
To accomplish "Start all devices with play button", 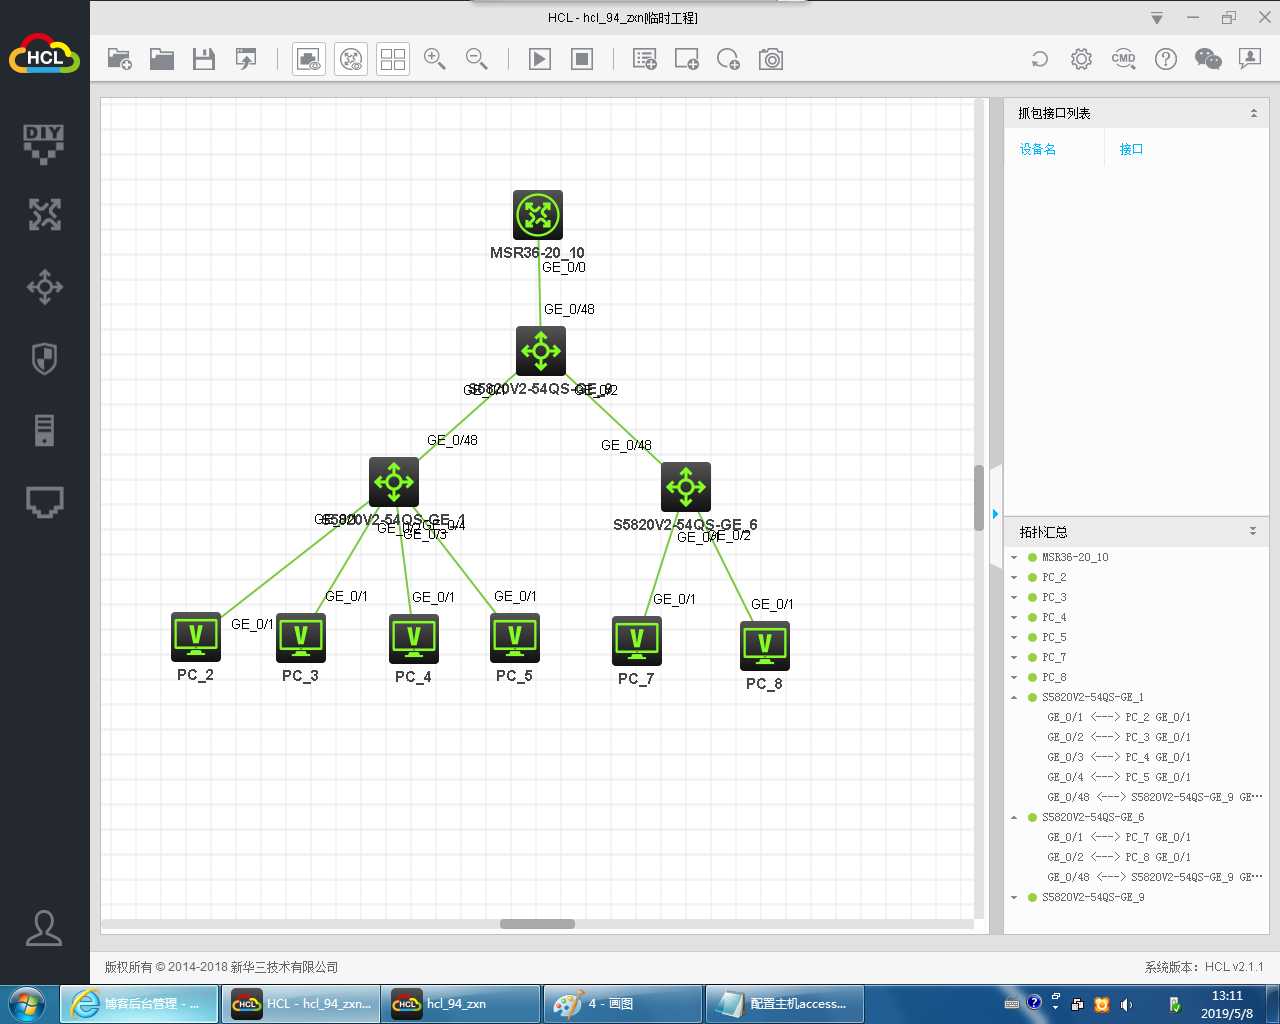I will point(540,59).
